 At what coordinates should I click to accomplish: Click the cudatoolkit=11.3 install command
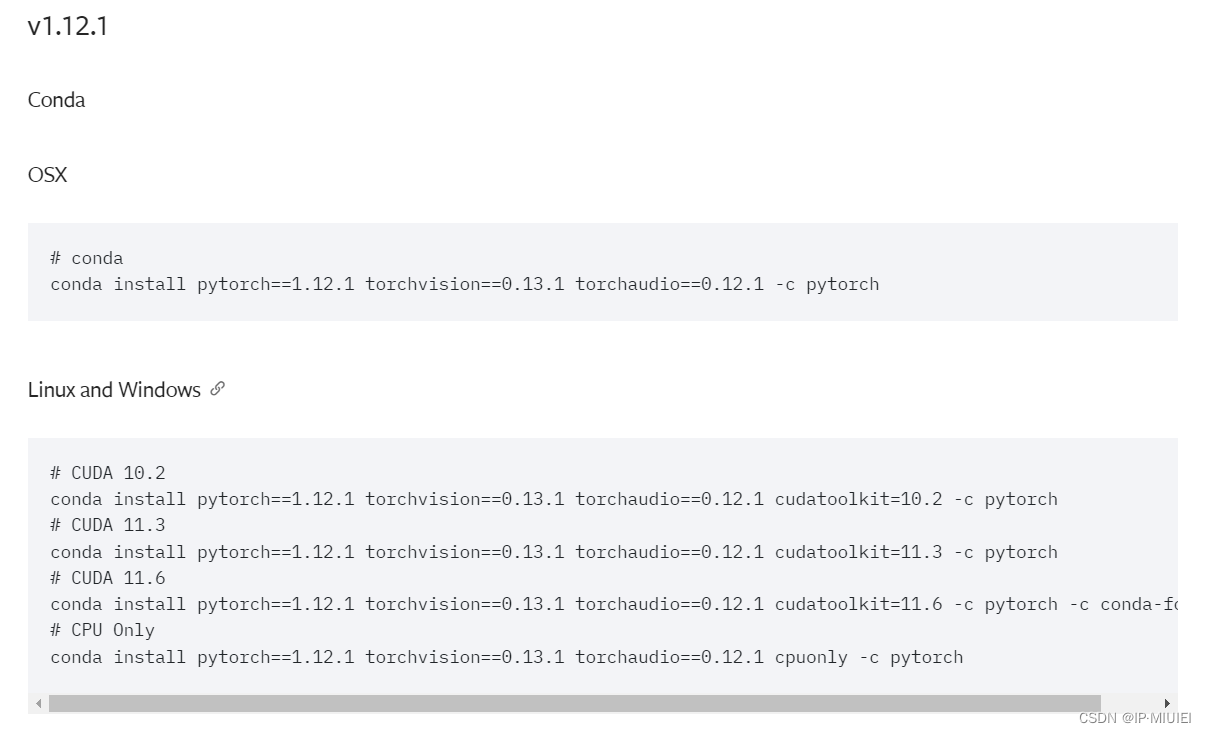tap(554, 552)
